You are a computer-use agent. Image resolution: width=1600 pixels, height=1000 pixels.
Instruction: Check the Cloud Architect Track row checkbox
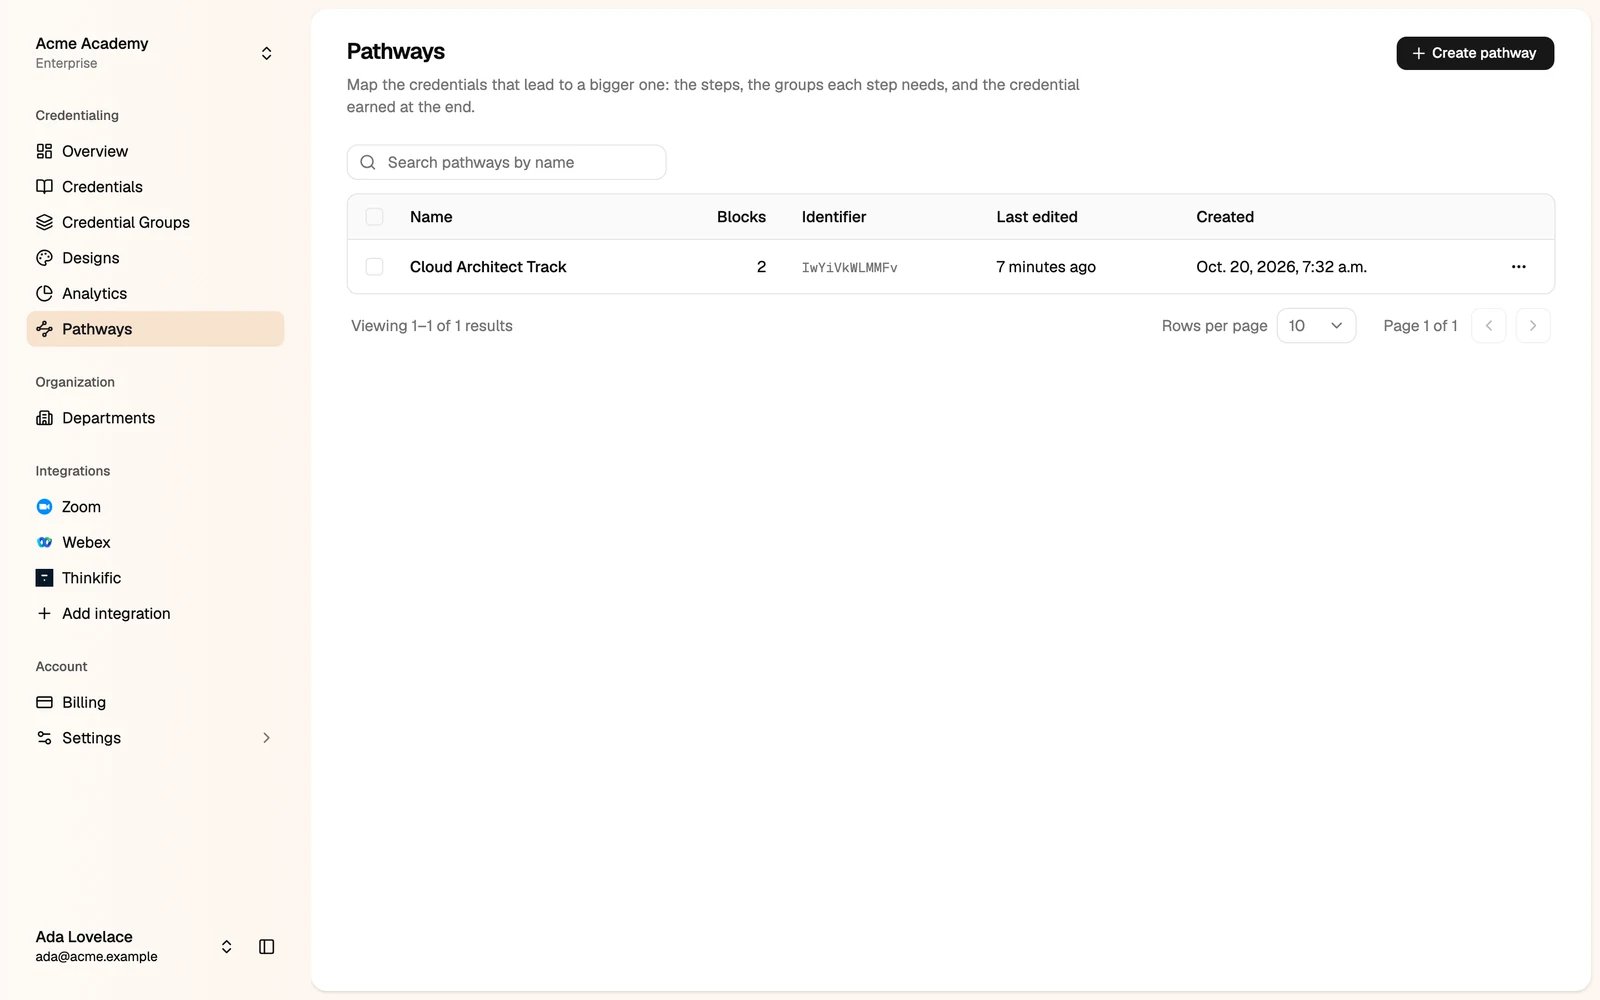[x=374, y=266]
